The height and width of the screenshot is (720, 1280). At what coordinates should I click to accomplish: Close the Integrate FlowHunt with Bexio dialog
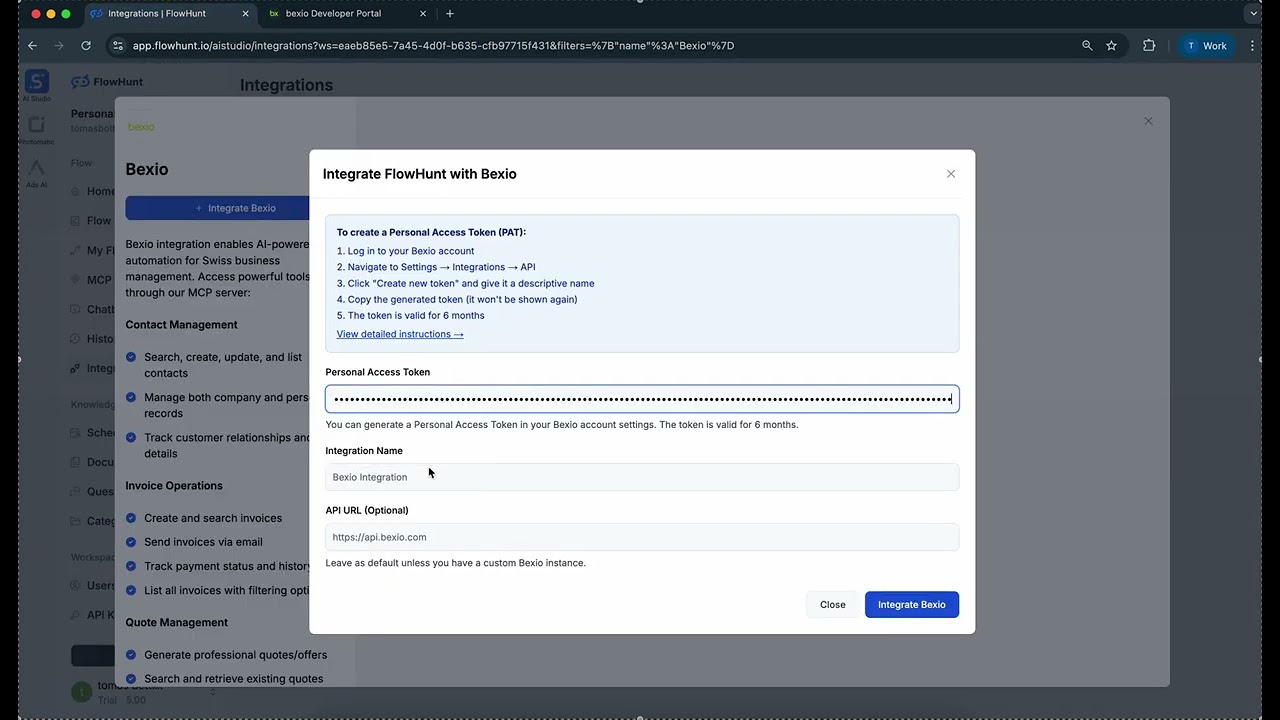point(951,174)
